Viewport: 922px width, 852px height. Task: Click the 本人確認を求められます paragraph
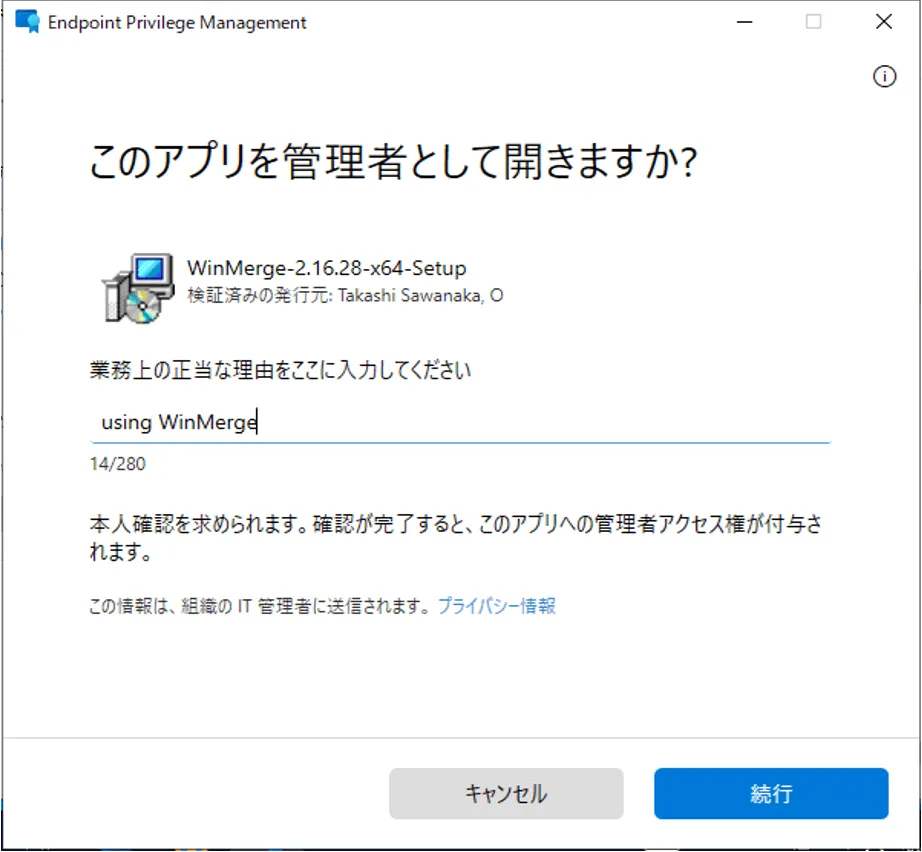coord(456,537)
